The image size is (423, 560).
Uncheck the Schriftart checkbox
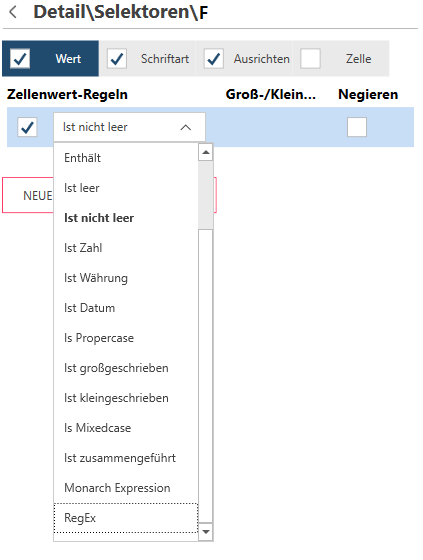(x=117, y=59)
